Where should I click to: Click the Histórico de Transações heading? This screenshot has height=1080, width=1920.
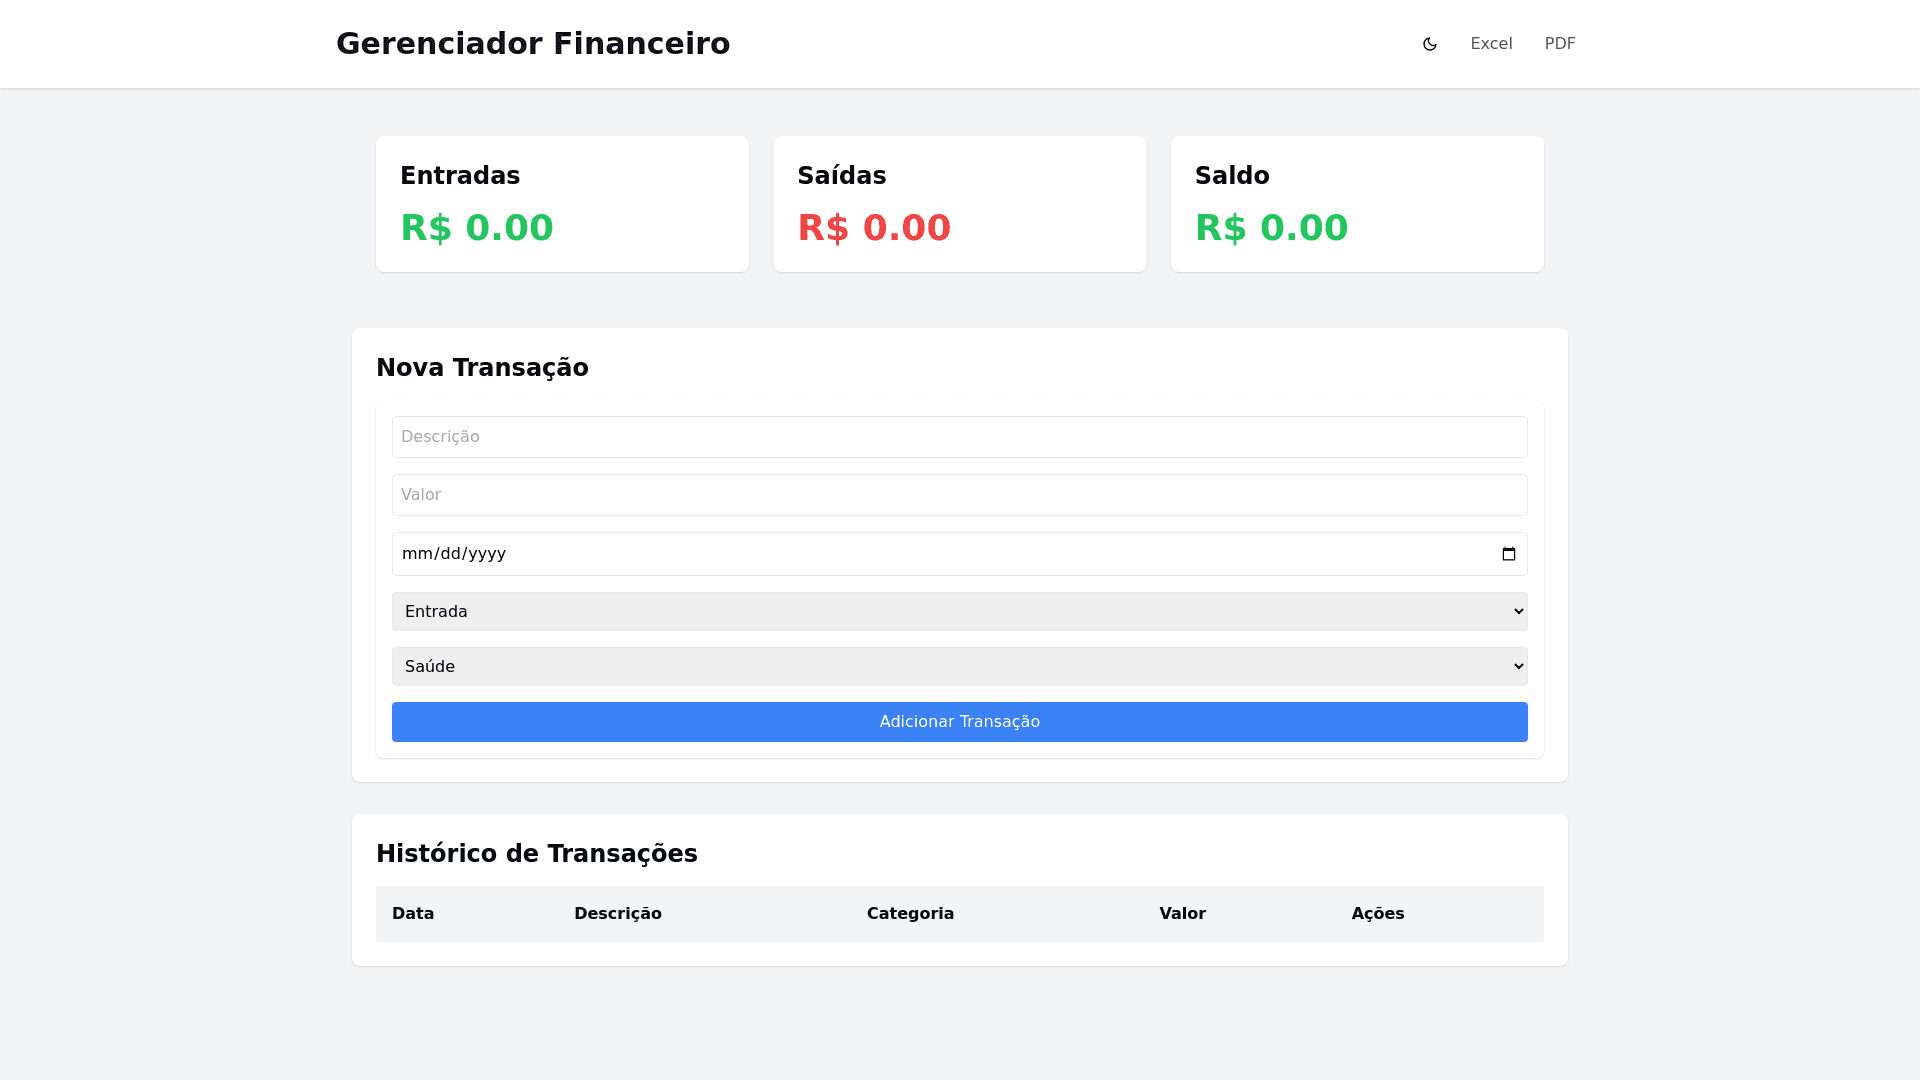click(x=537, y=854)
